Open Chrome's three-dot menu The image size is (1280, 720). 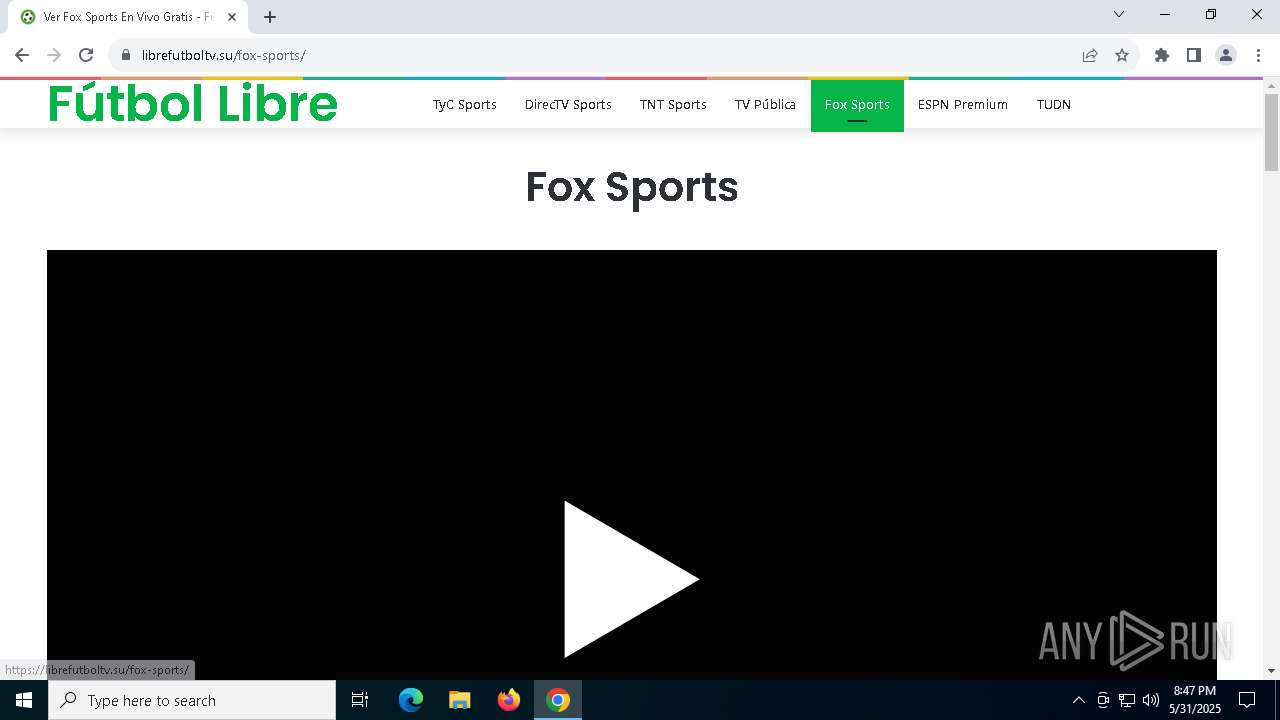(x=1258, y=55)
